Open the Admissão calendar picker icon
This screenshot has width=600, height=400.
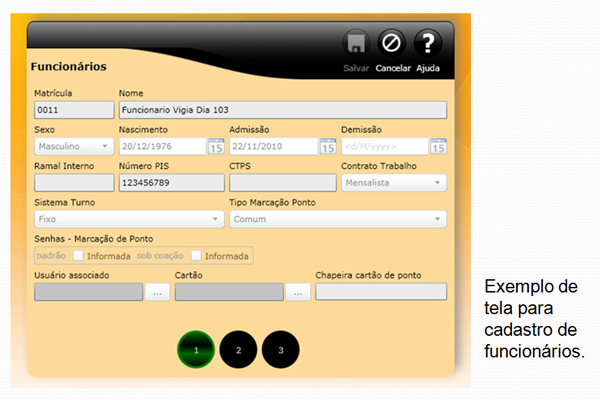[x=326, y=146]
